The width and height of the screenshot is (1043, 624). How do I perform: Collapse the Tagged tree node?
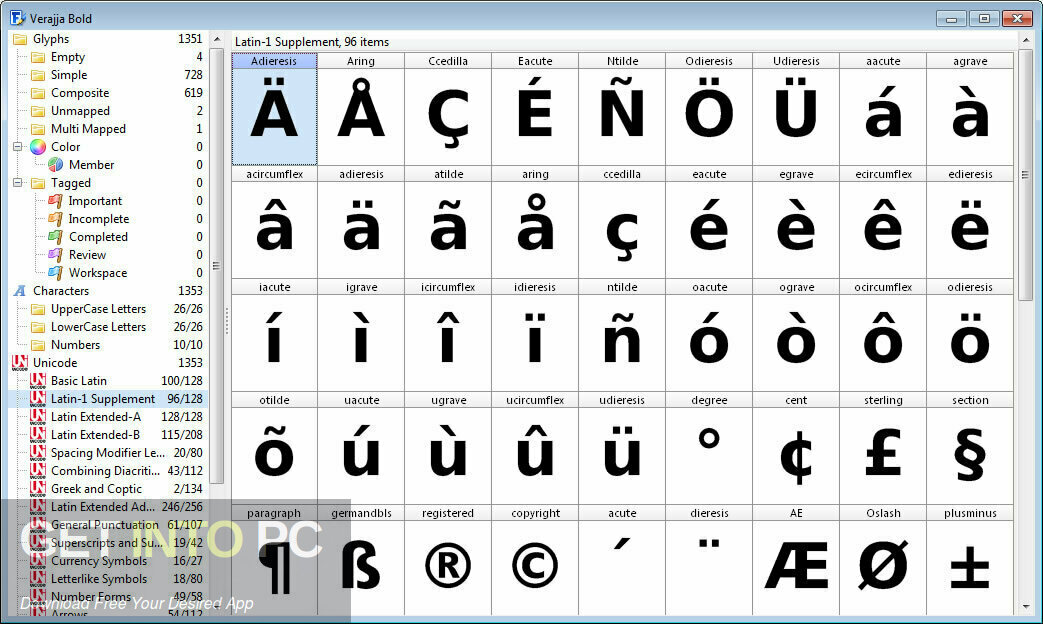(x=18, y=182)
